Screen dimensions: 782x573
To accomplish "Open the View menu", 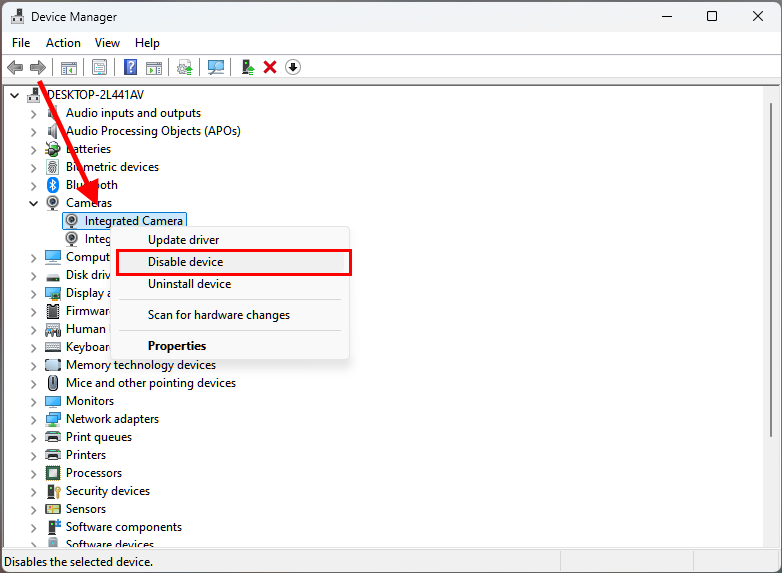I will 107,43.
